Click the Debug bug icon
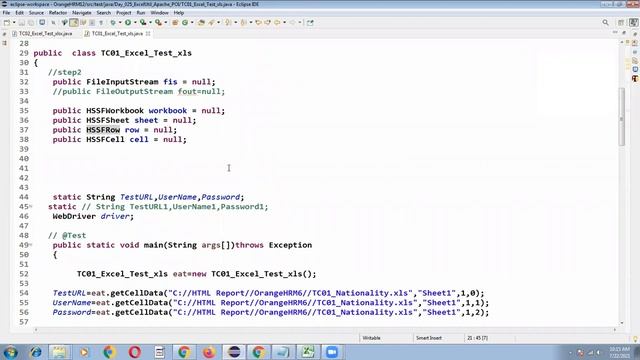Screen dimensions: 640x360 click(113, 23)
